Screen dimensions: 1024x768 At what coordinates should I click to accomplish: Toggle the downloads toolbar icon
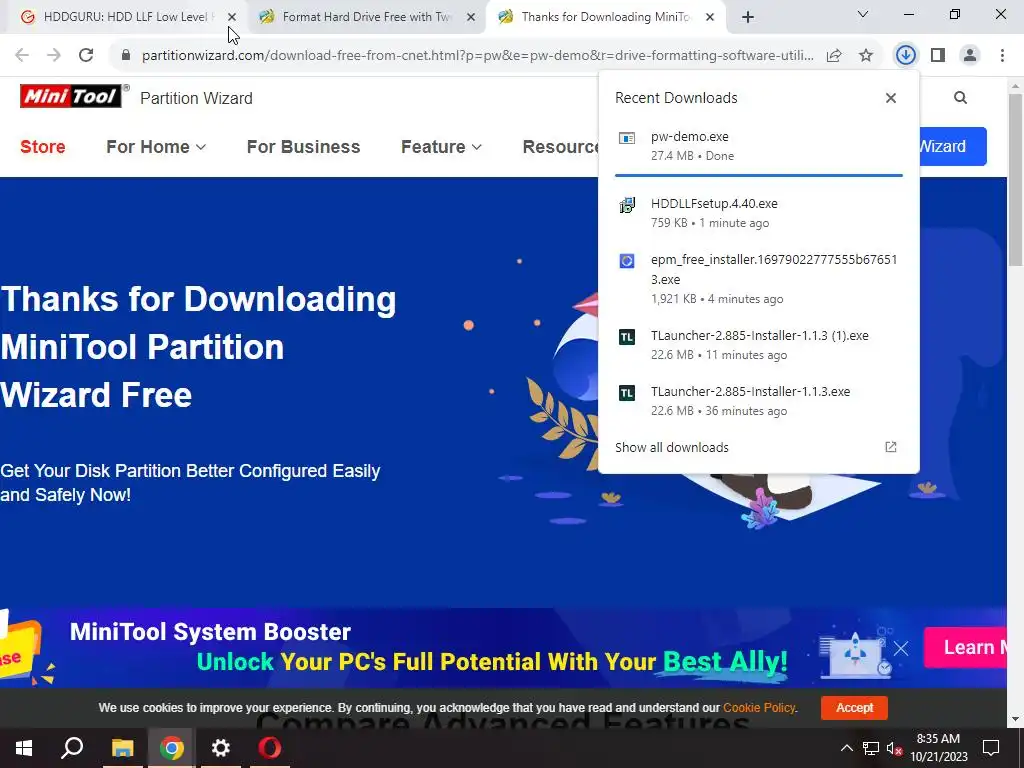pos(905,56)
